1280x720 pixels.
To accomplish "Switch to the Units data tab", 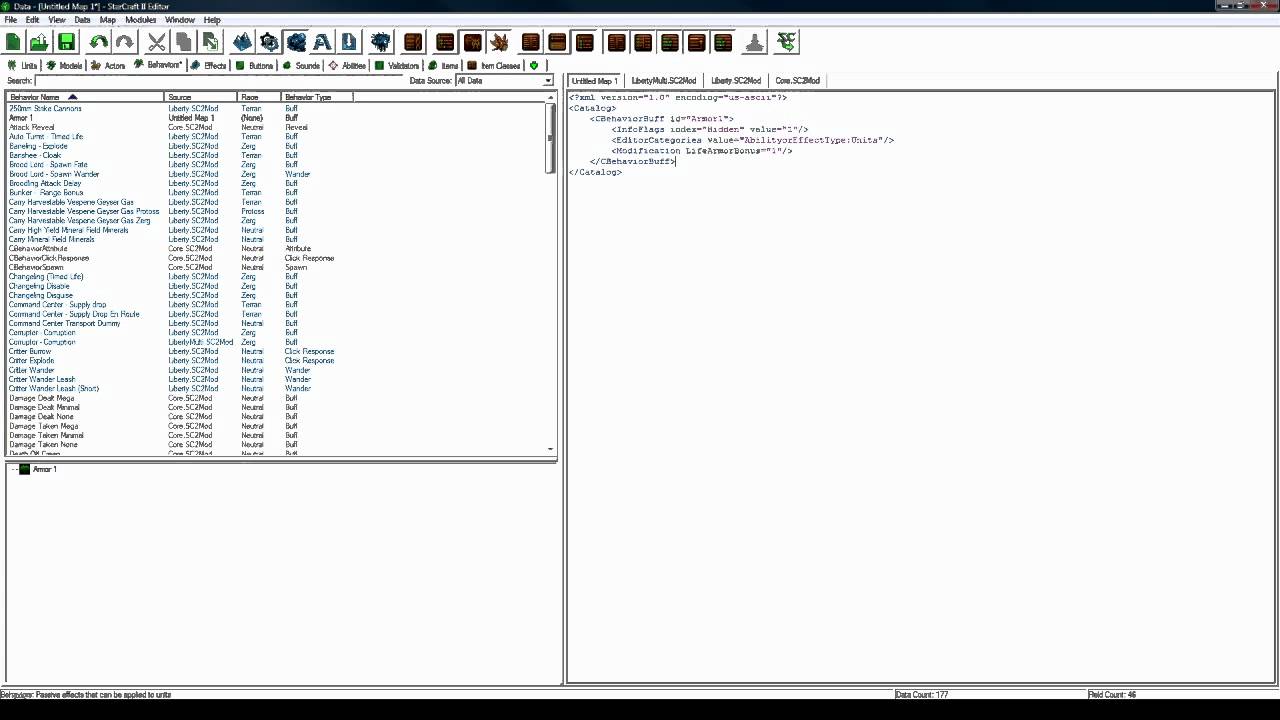I will coord(22,66).
